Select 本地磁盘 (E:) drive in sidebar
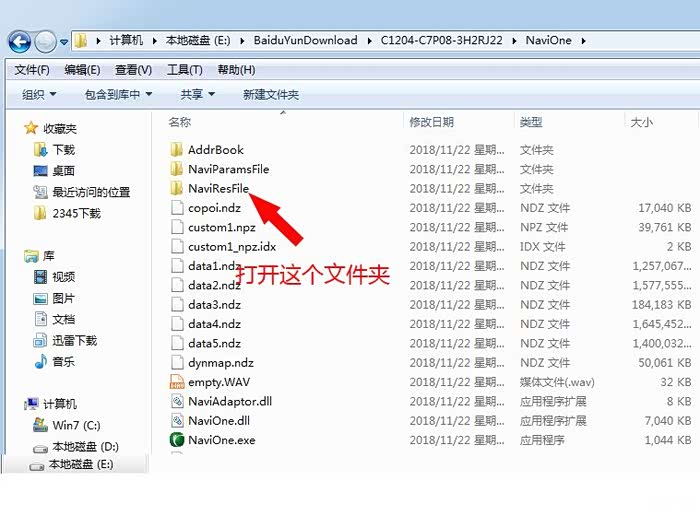This screenshot has width=700, height=516. click(x=81, y=464)
